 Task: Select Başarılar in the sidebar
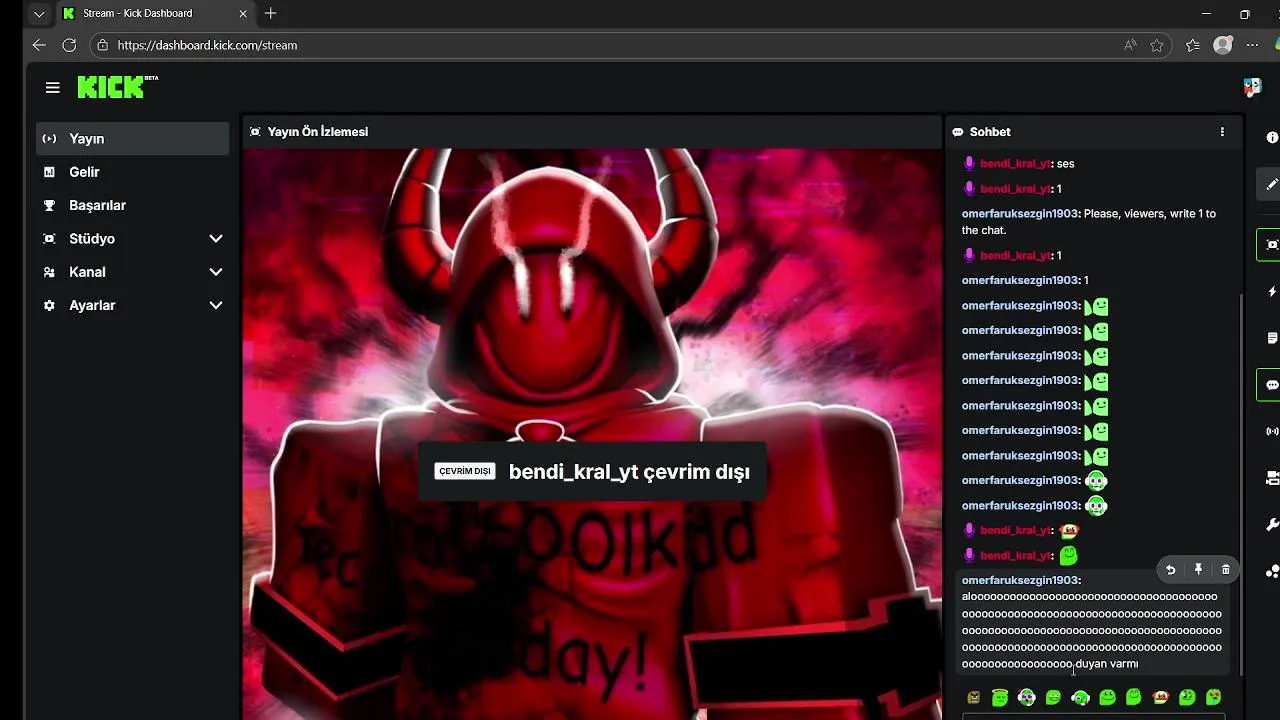132,205
